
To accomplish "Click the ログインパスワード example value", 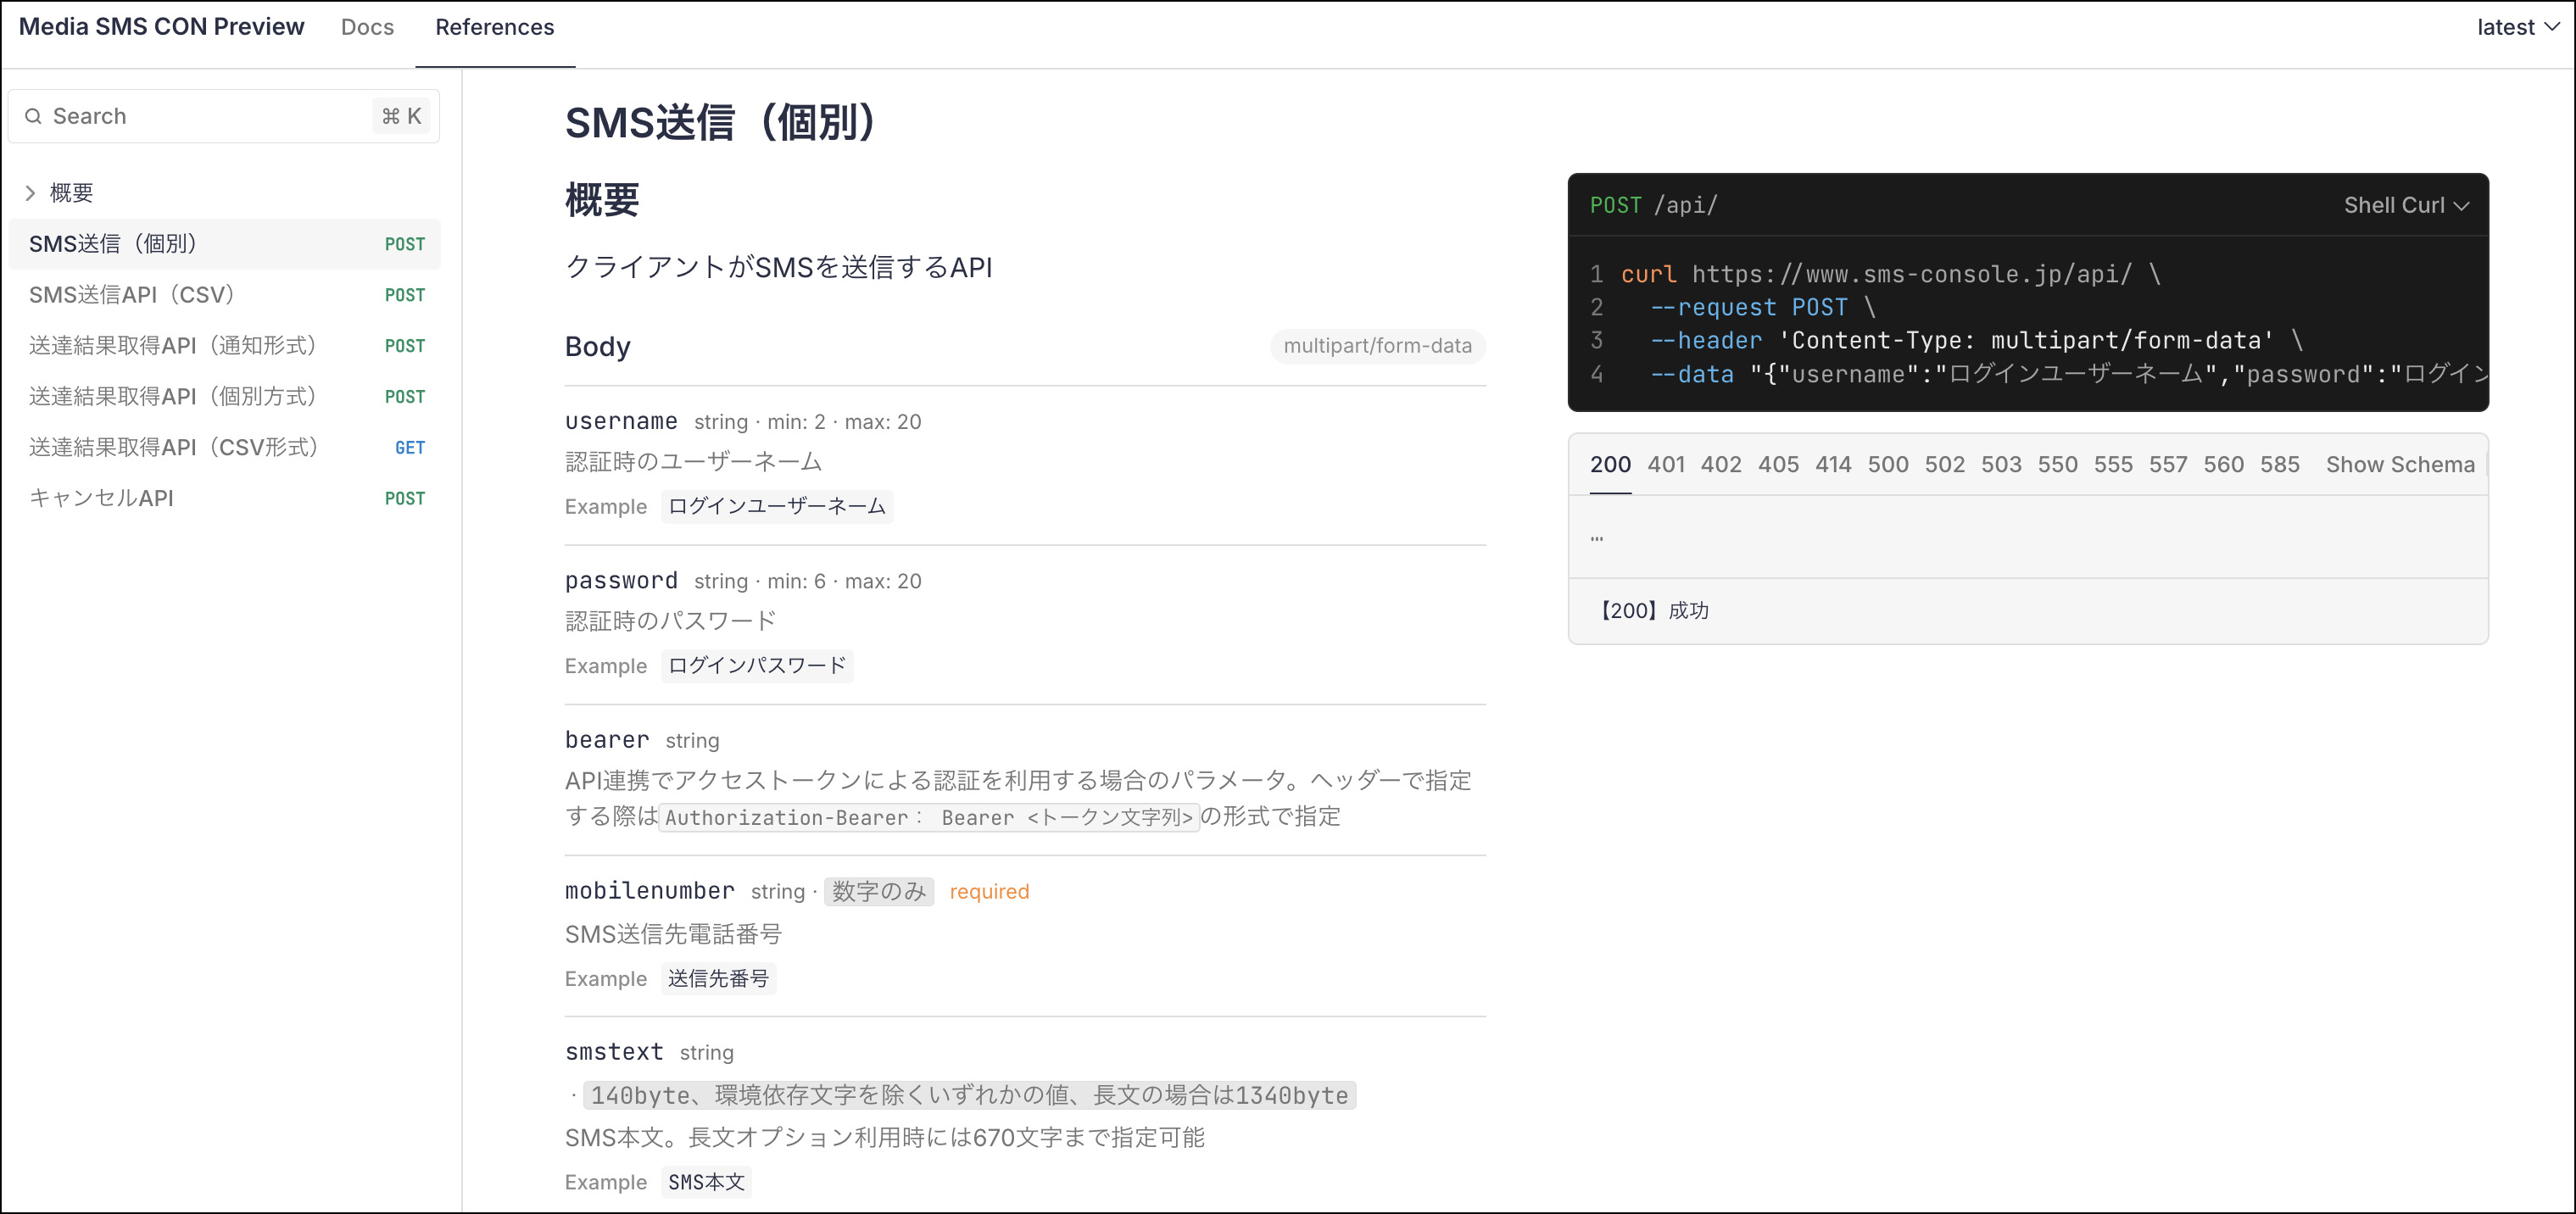I will [757, 666].
